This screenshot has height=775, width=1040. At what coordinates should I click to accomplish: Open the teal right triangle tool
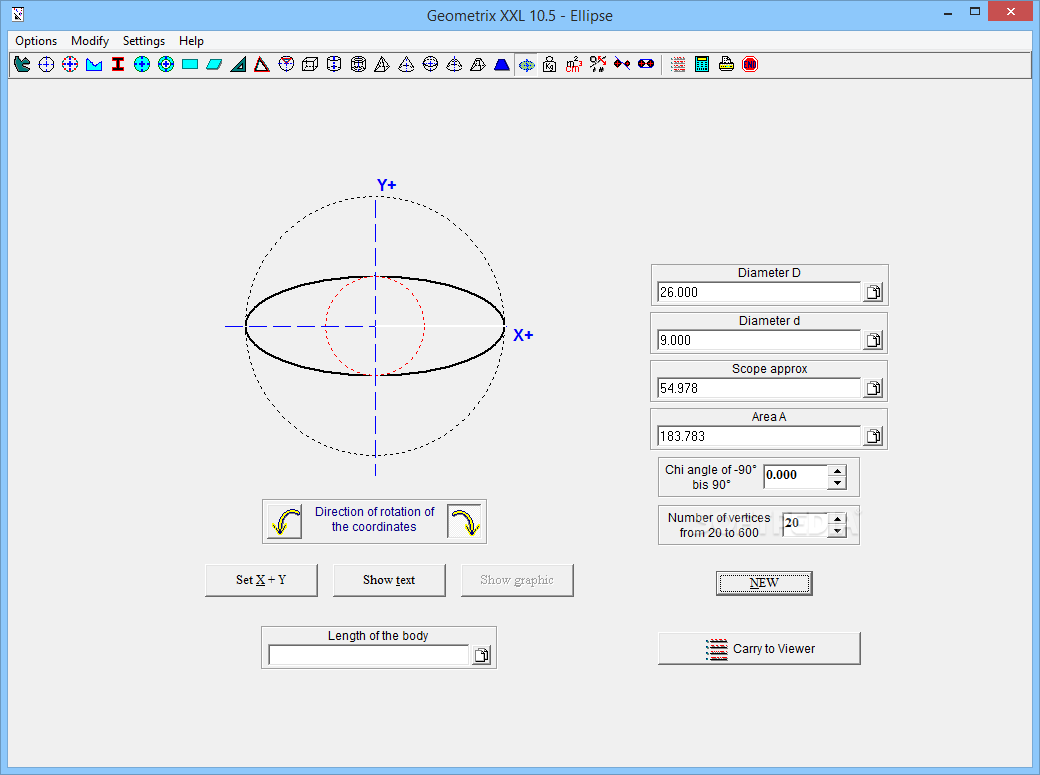coord(238,64)
